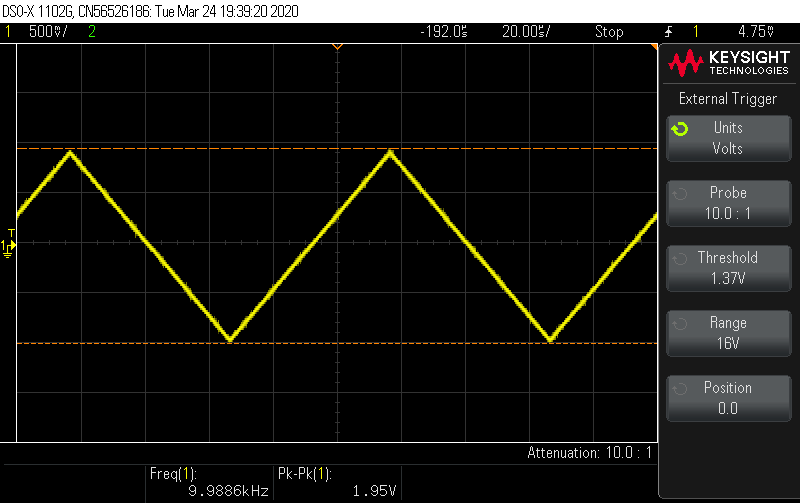The height and width of the screenshot is (503, 800).
Task: Click the dimmed knob icon on Position softkey
Action: pyautogui.click(x=680, y=389)
